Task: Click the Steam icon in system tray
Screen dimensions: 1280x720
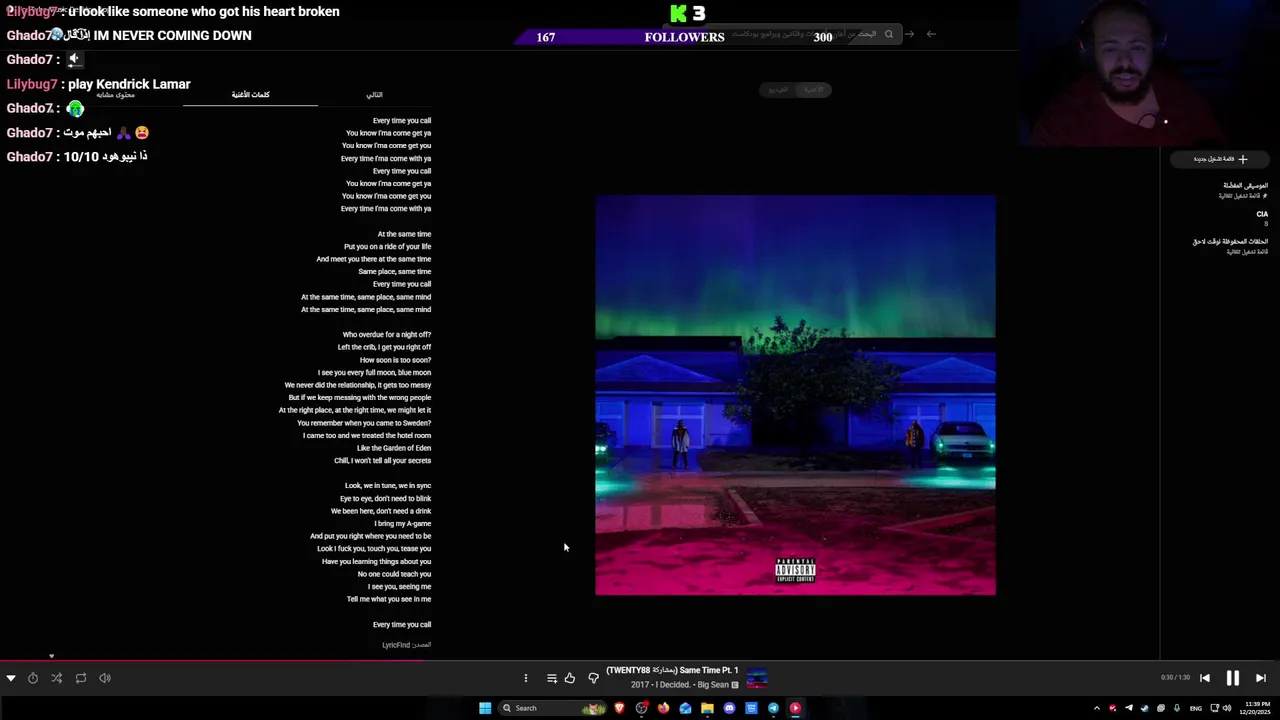Action: click(1144, 708)
